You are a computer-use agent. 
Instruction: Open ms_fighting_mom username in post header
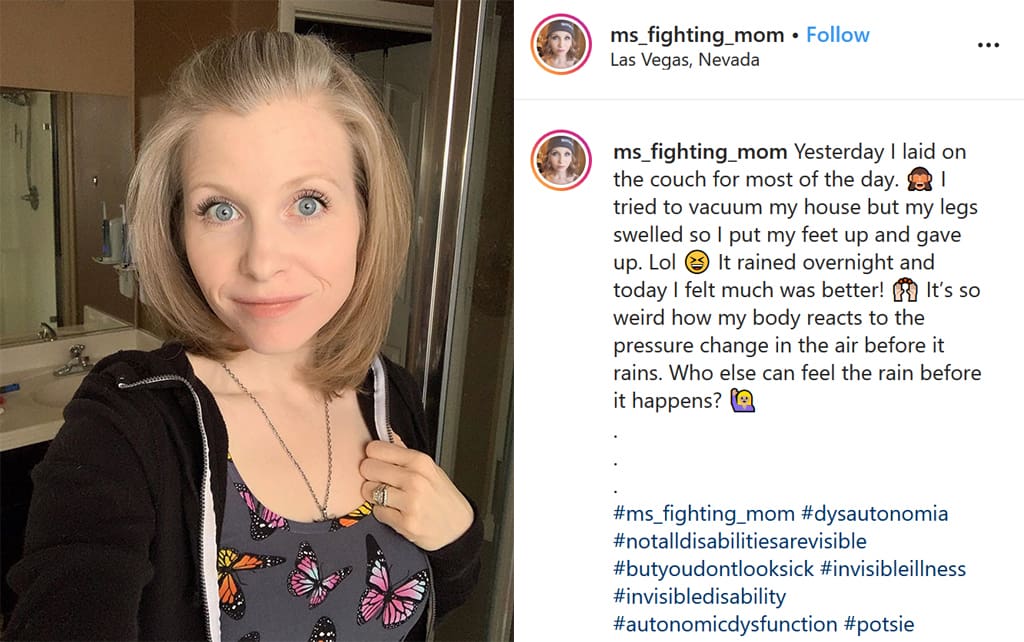point(697,35)
